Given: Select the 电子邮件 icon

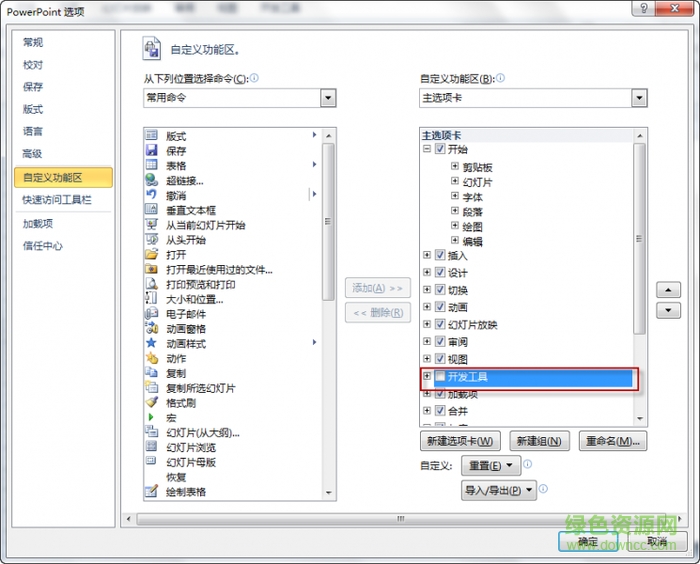Looking at the screenshot, I should (152, 313).
